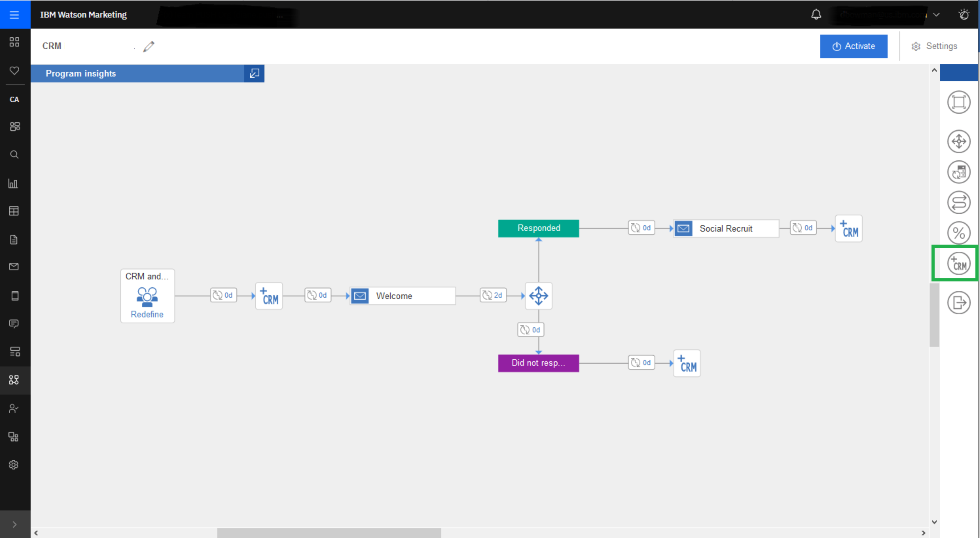Open the favorites heart icon in sidebar
The width and height of the screenshot is (980, 538).
(x=14, y=71)
